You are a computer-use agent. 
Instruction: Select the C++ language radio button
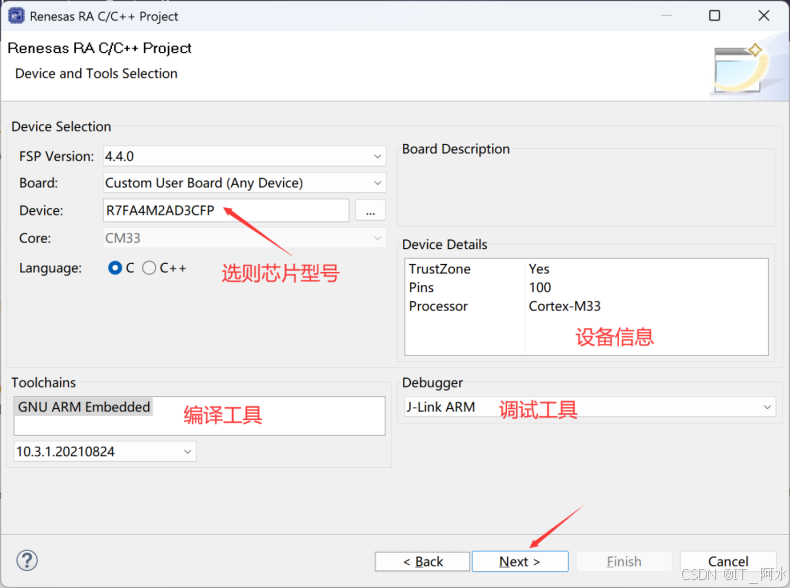pyautogui.click(x=149, y=268)
